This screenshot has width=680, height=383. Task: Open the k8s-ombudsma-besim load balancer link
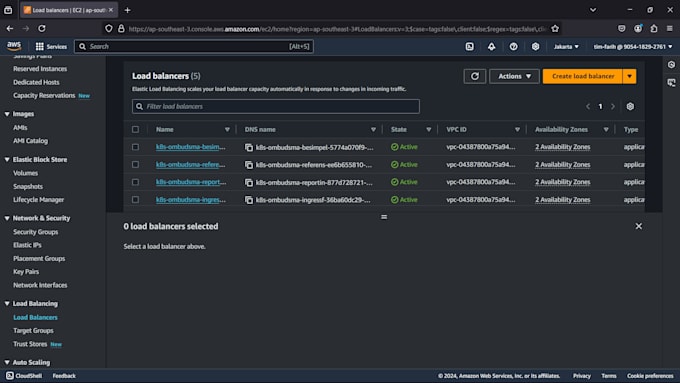pyautogui.click(x=190, y=147)
